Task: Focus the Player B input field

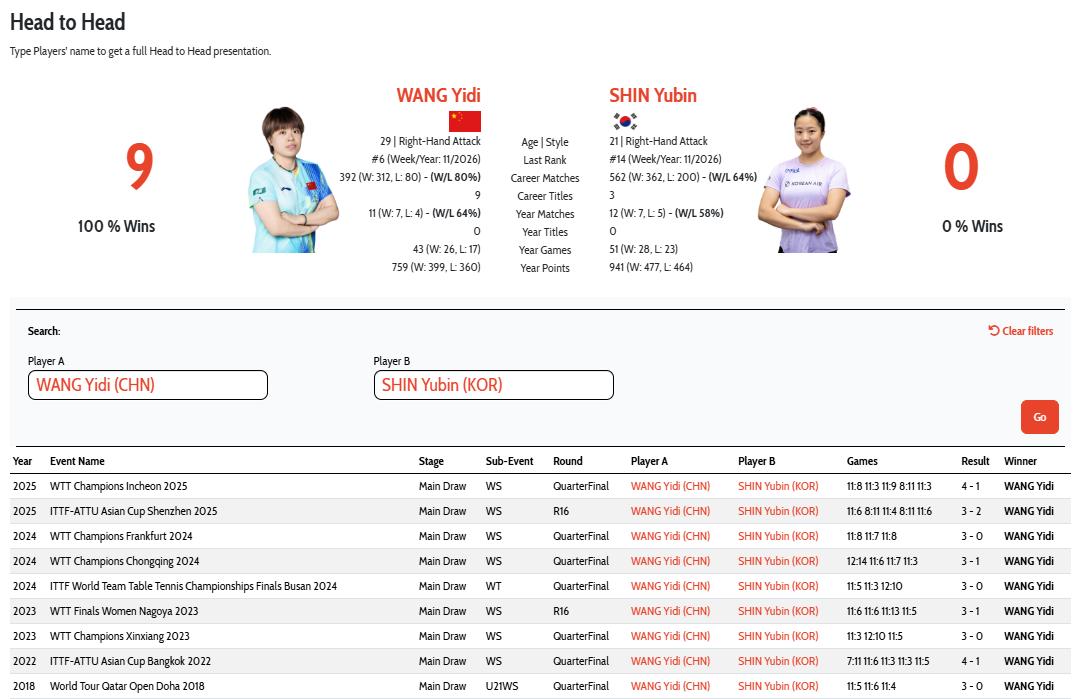Action: 493,385
